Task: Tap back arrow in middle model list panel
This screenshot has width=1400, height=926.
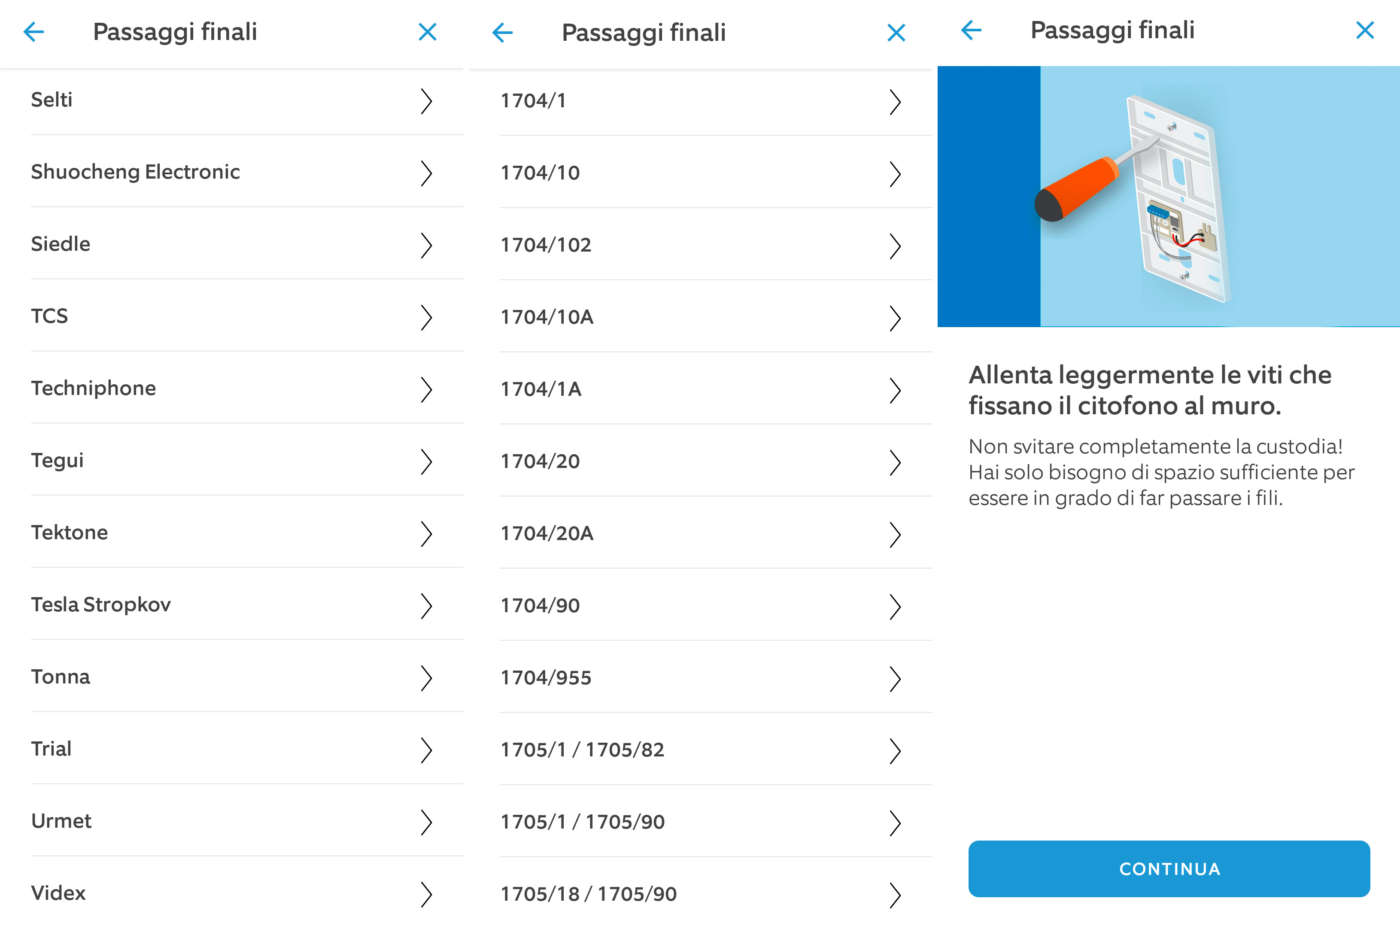Action: tap(503, 33)
